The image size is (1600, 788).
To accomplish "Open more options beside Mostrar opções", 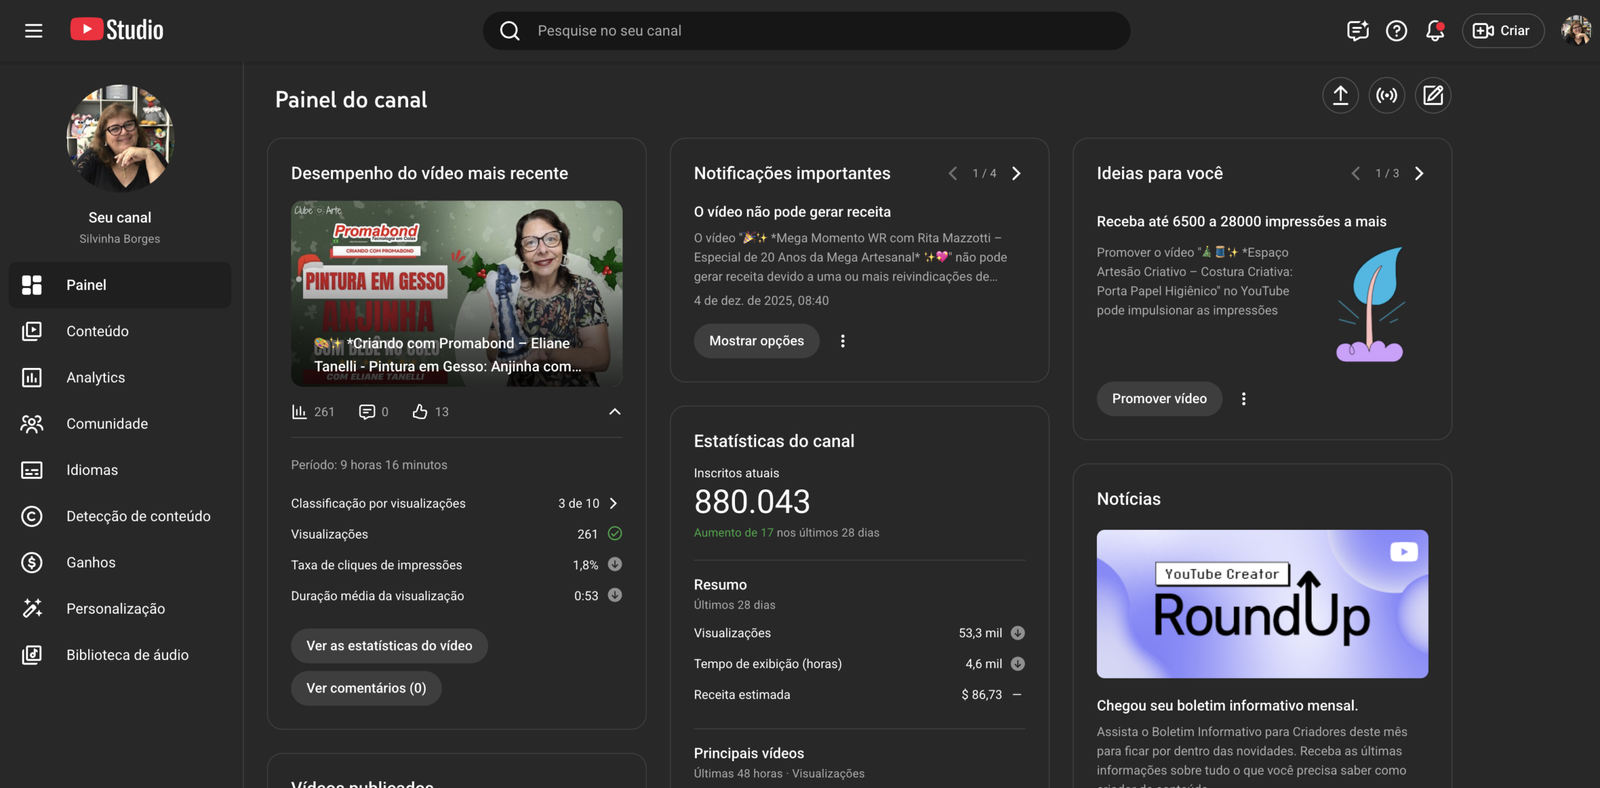I will point(843,341).
